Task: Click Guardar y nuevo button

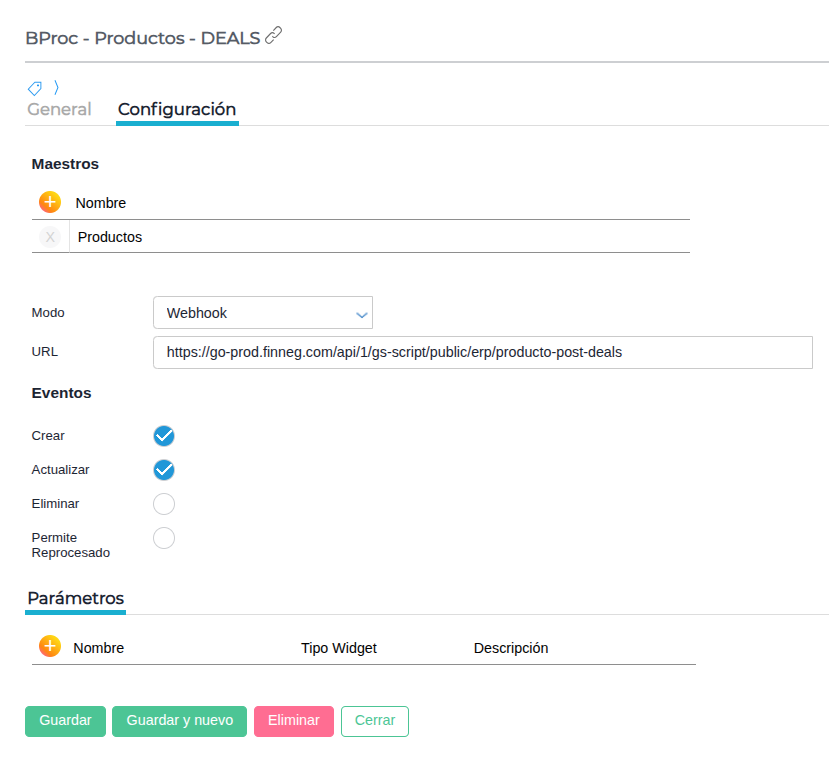Action: 179,721
